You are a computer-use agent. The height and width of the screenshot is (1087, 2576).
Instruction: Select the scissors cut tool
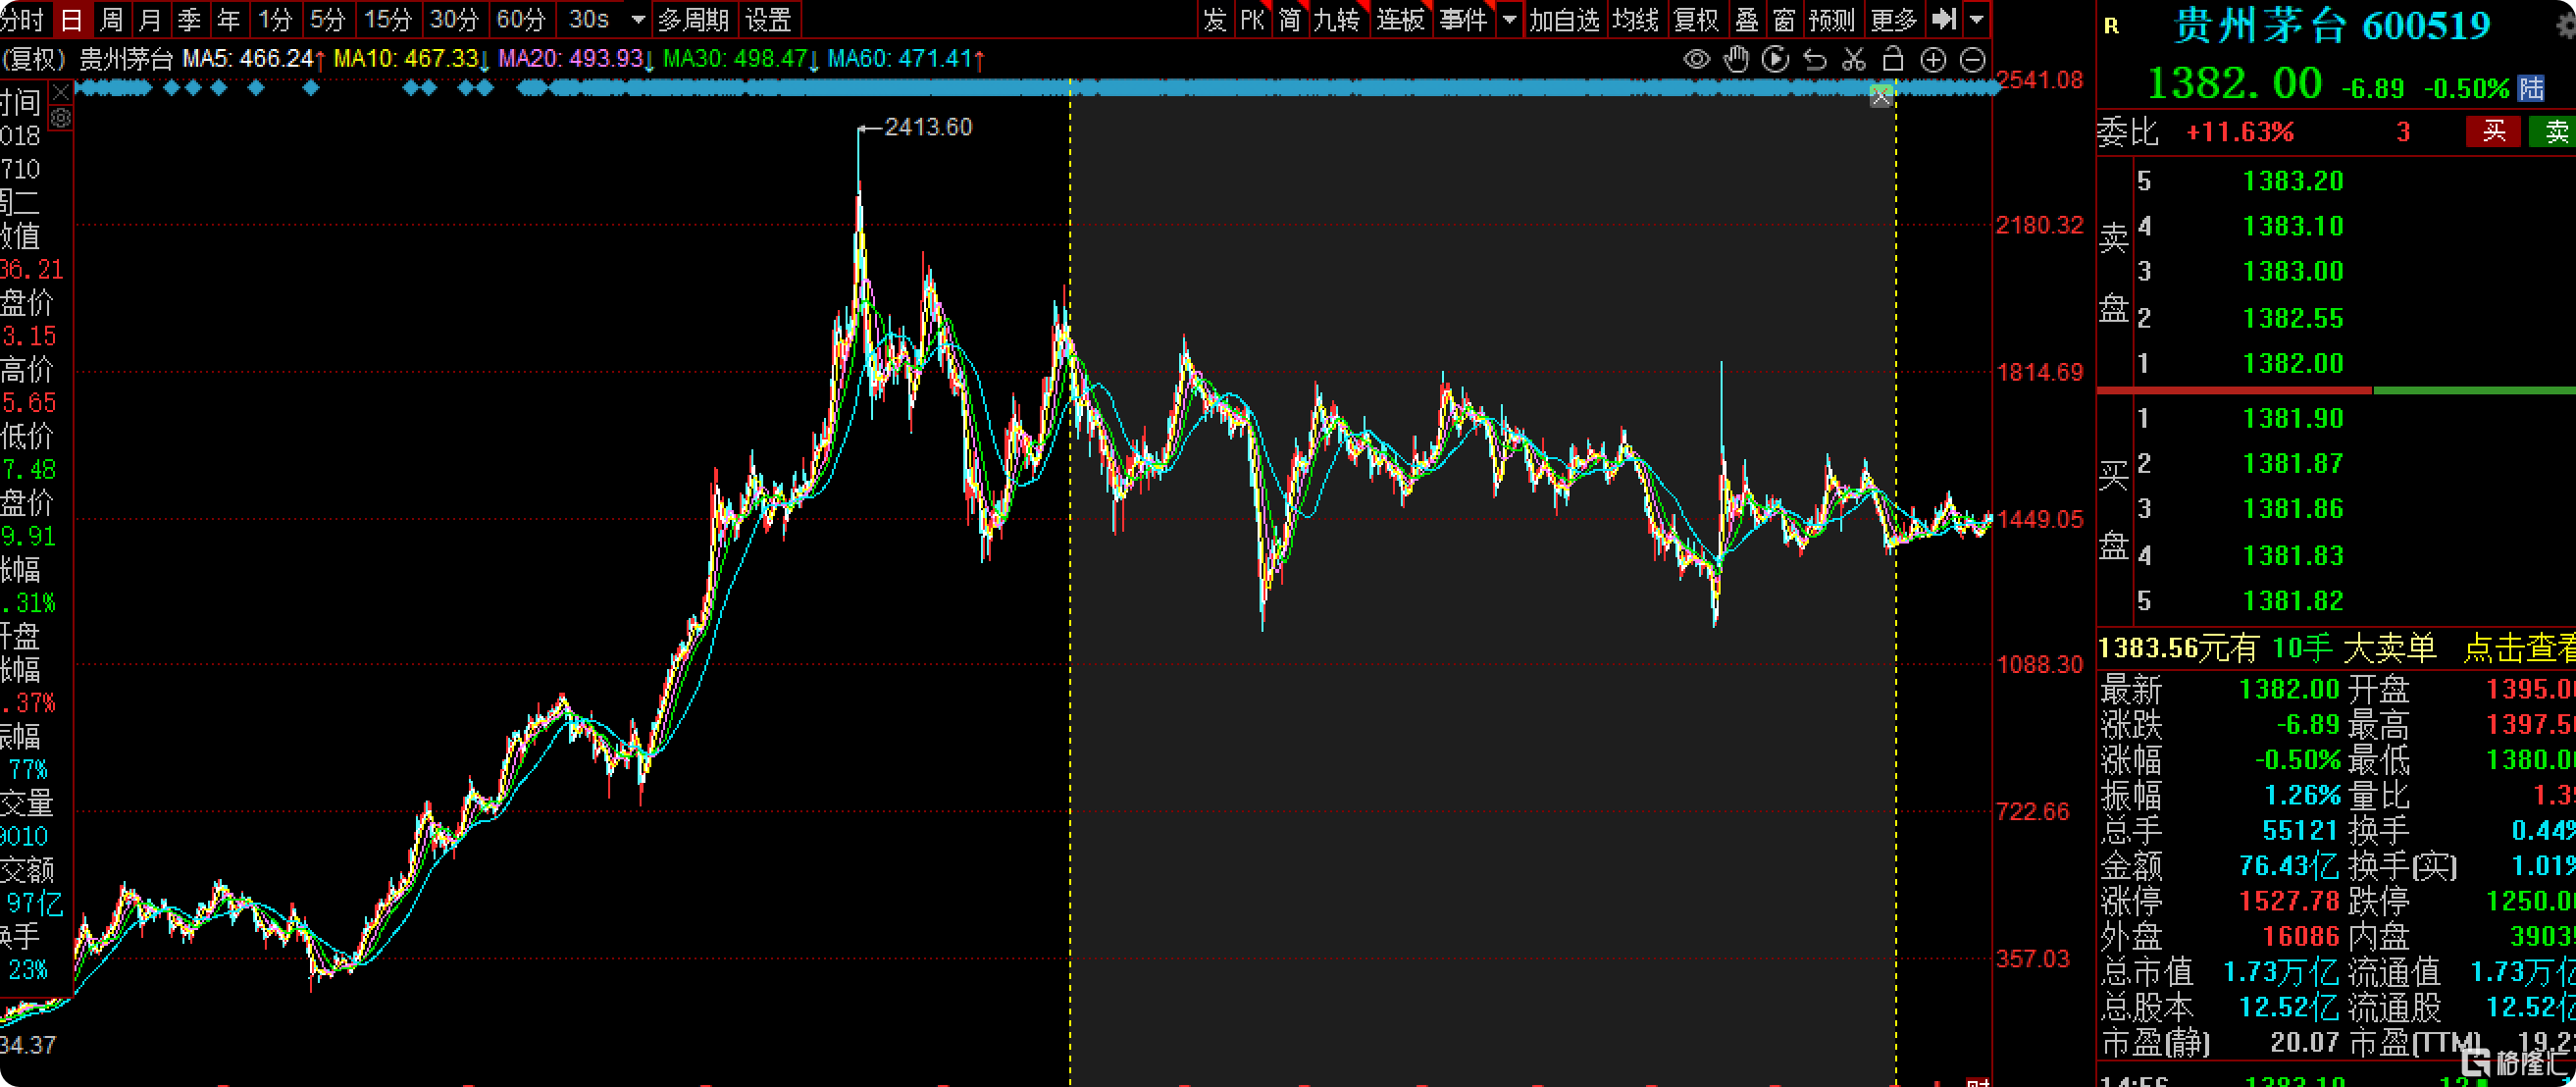1854,60
